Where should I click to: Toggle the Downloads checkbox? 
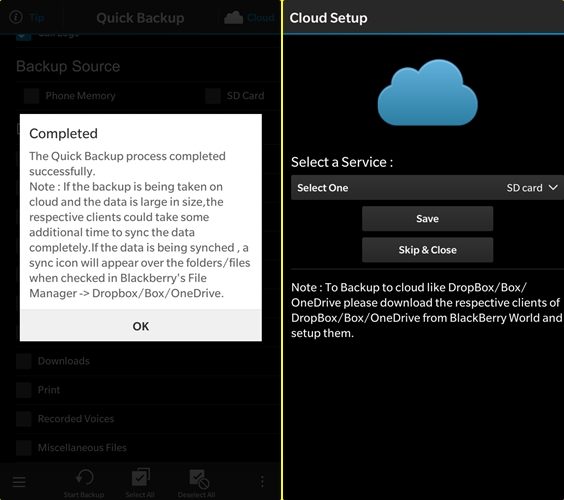click(24, 361)
